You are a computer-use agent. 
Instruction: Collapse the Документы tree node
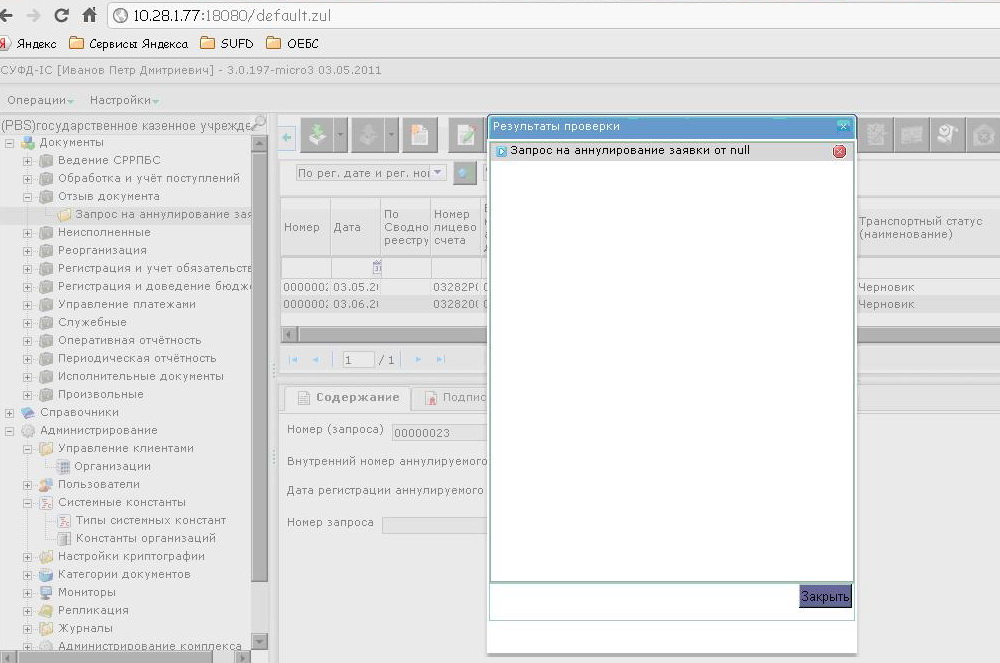click(10, 143)
